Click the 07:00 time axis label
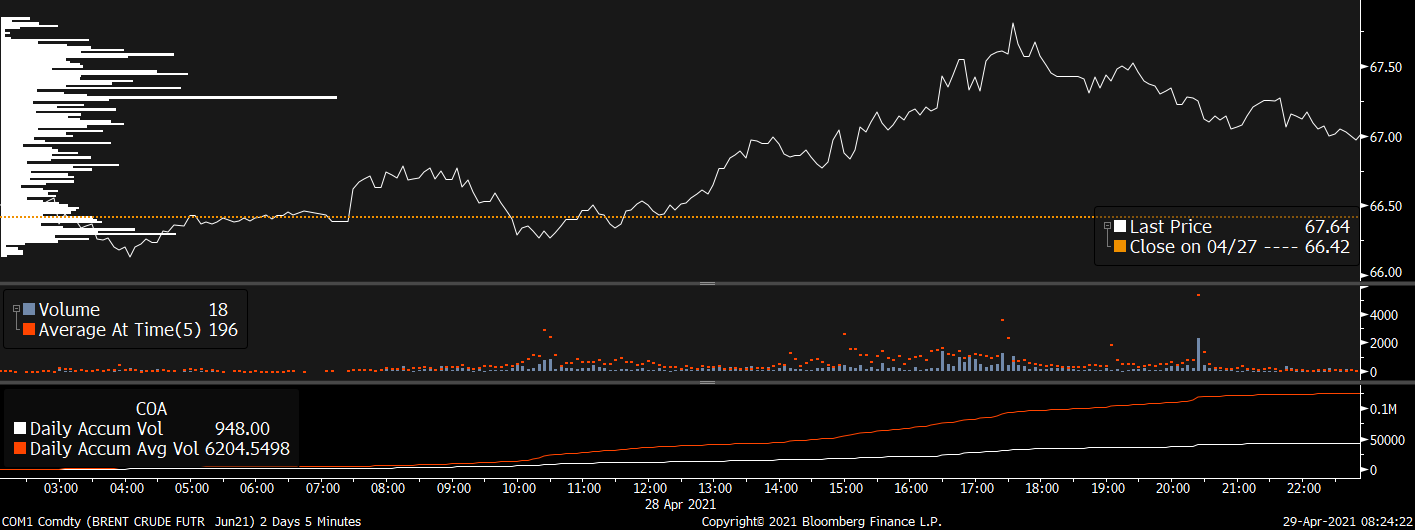Image resolution: width=1415 pixels, height=530 pixels. (322, 489)
